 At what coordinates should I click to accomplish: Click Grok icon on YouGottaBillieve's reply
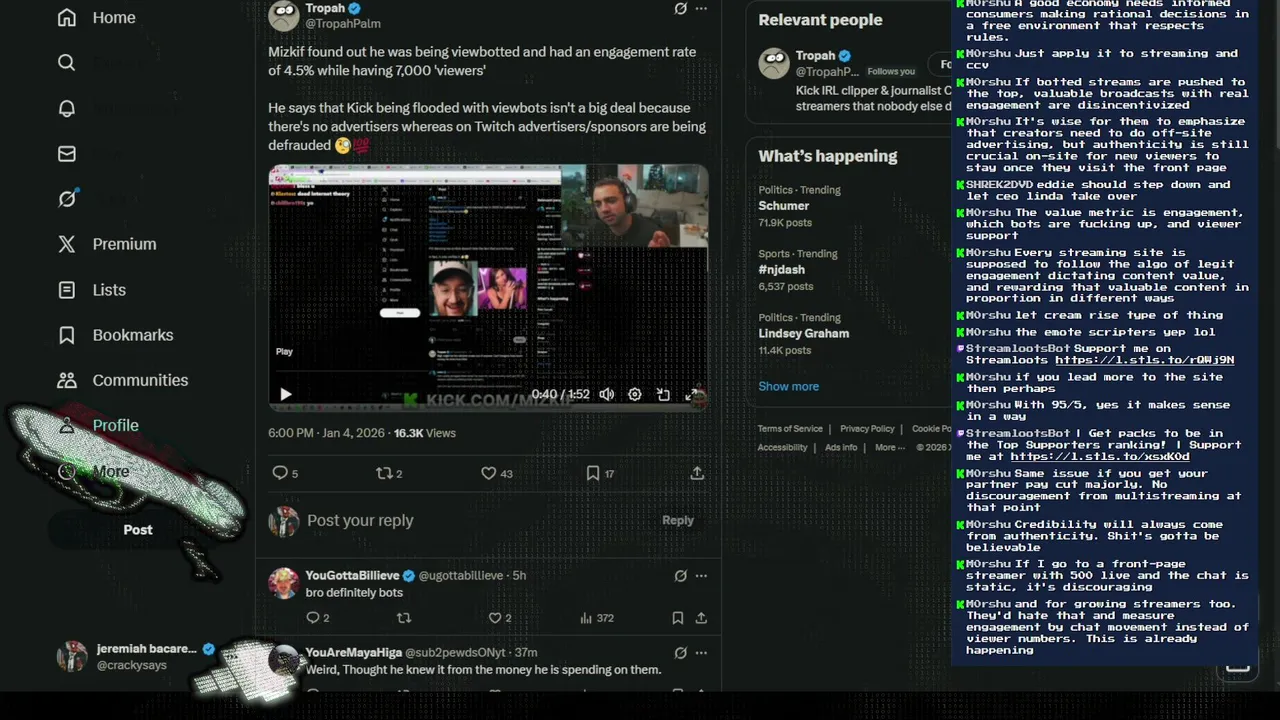tap(681, 575)
